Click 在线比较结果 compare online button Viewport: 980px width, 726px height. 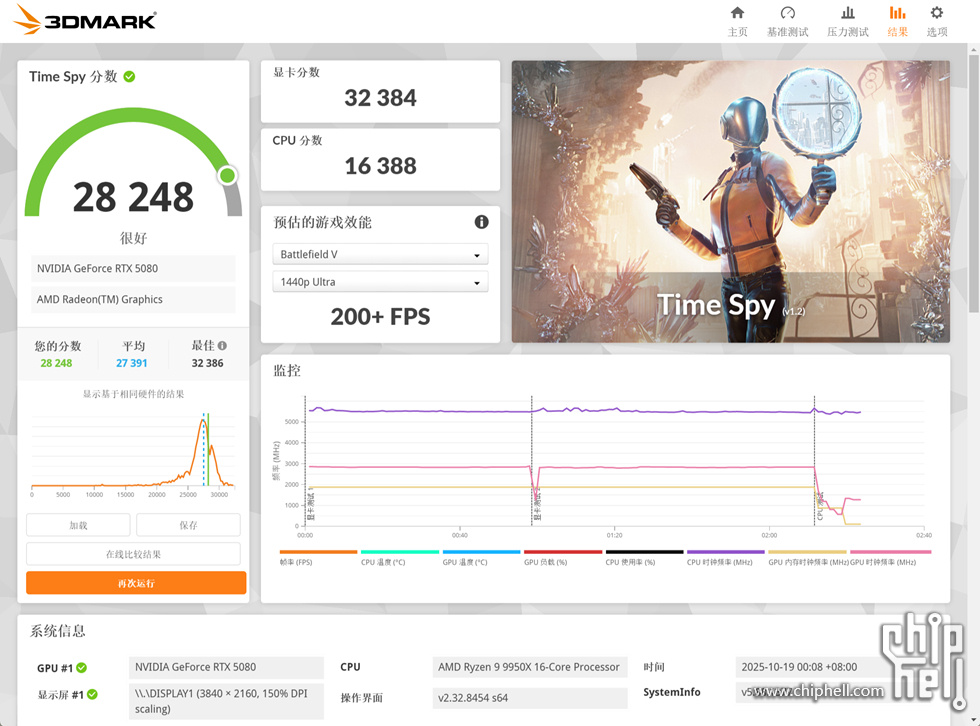coord(133,554)
